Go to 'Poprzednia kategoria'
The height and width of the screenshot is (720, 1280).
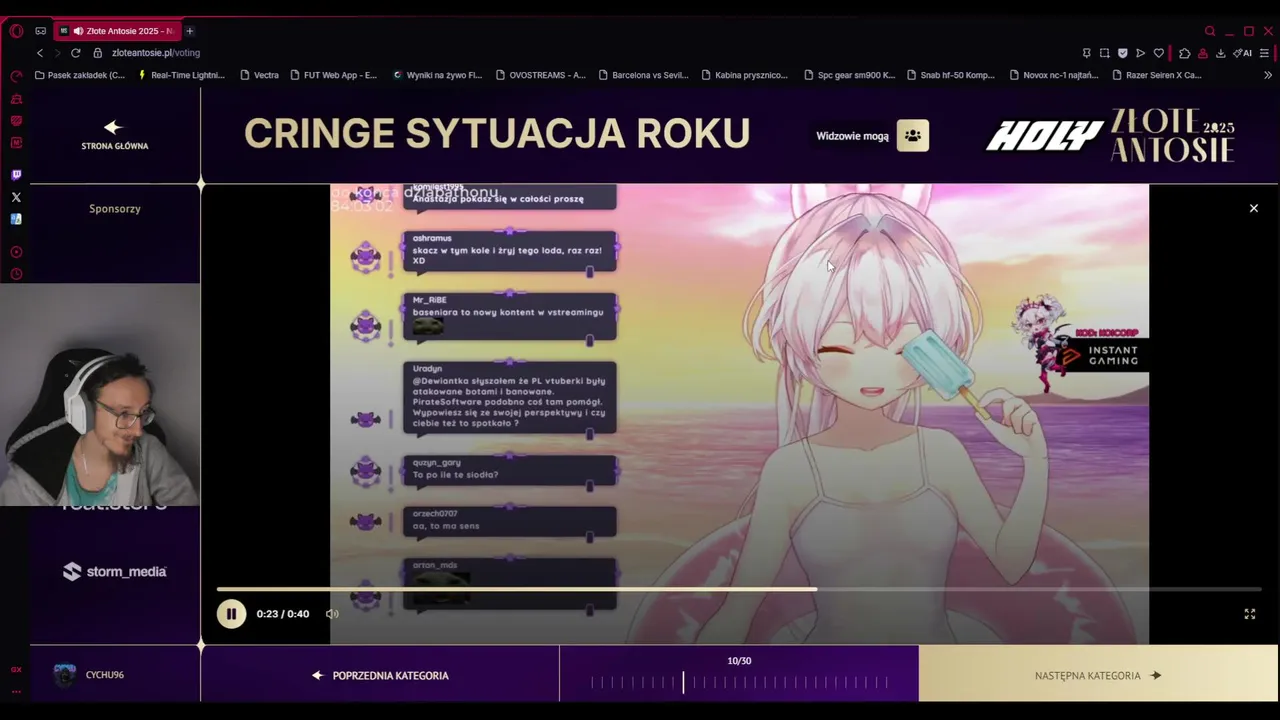click(380, 675)
